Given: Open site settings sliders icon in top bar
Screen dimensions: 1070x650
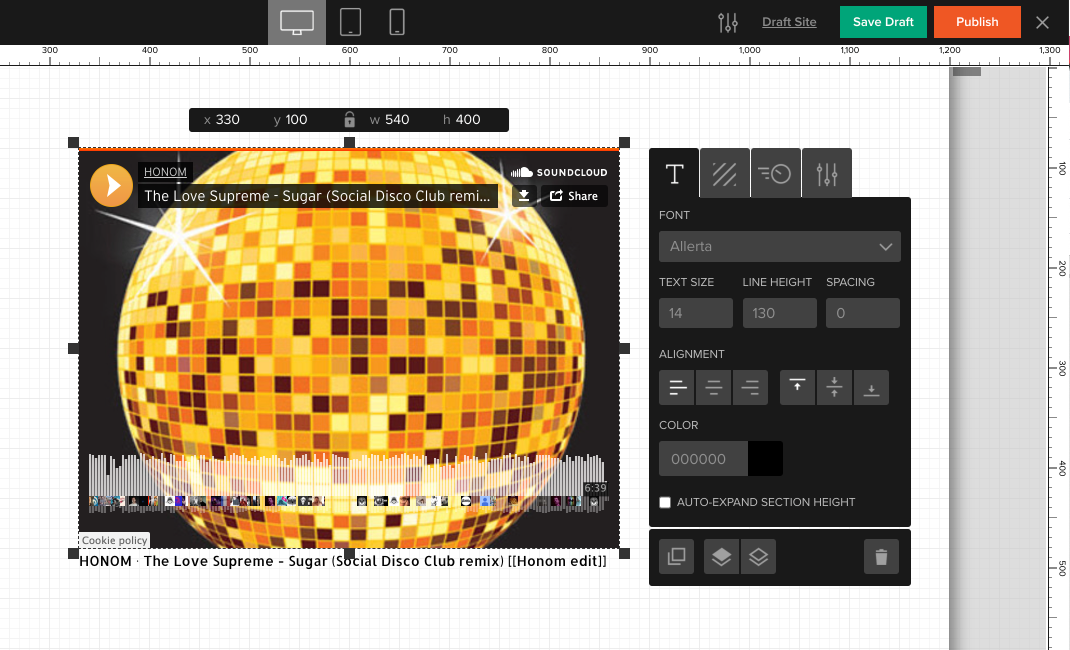Looking at the screenshot, I should point(728,22).
